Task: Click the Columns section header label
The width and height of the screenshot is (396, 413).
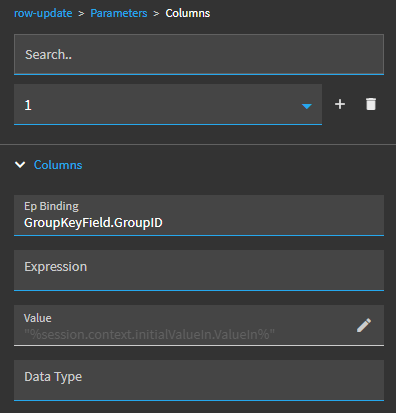Action: pos(58,165)
